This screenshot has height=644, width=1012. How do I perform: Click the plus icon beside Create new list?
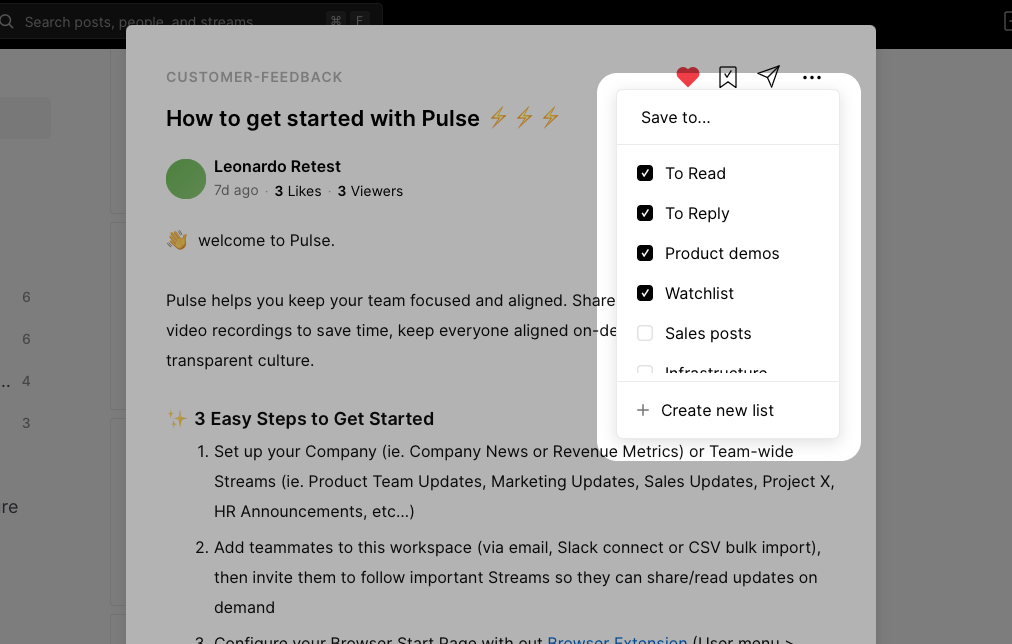[x=643, y=410]
